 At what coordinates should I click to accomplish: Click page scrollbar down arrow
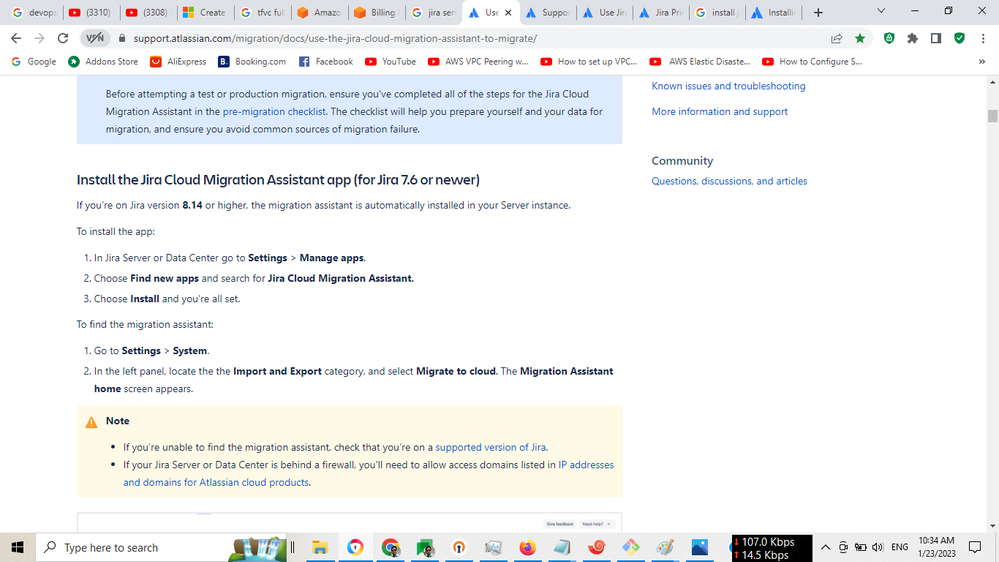993,526
